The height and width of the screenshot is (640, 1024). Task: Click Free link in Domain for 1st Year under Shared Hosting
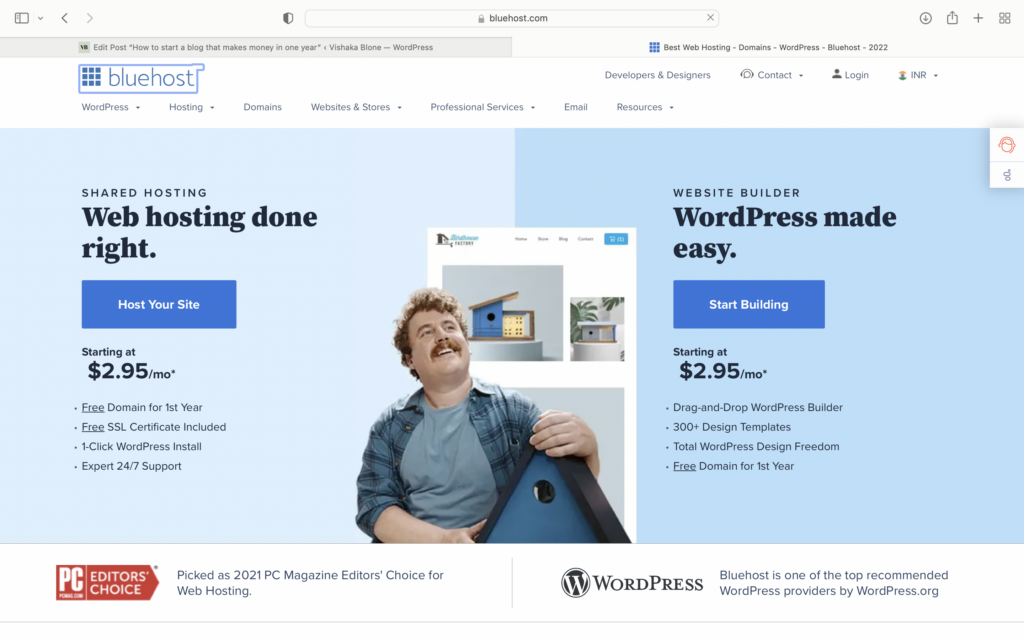coord(93,408)
